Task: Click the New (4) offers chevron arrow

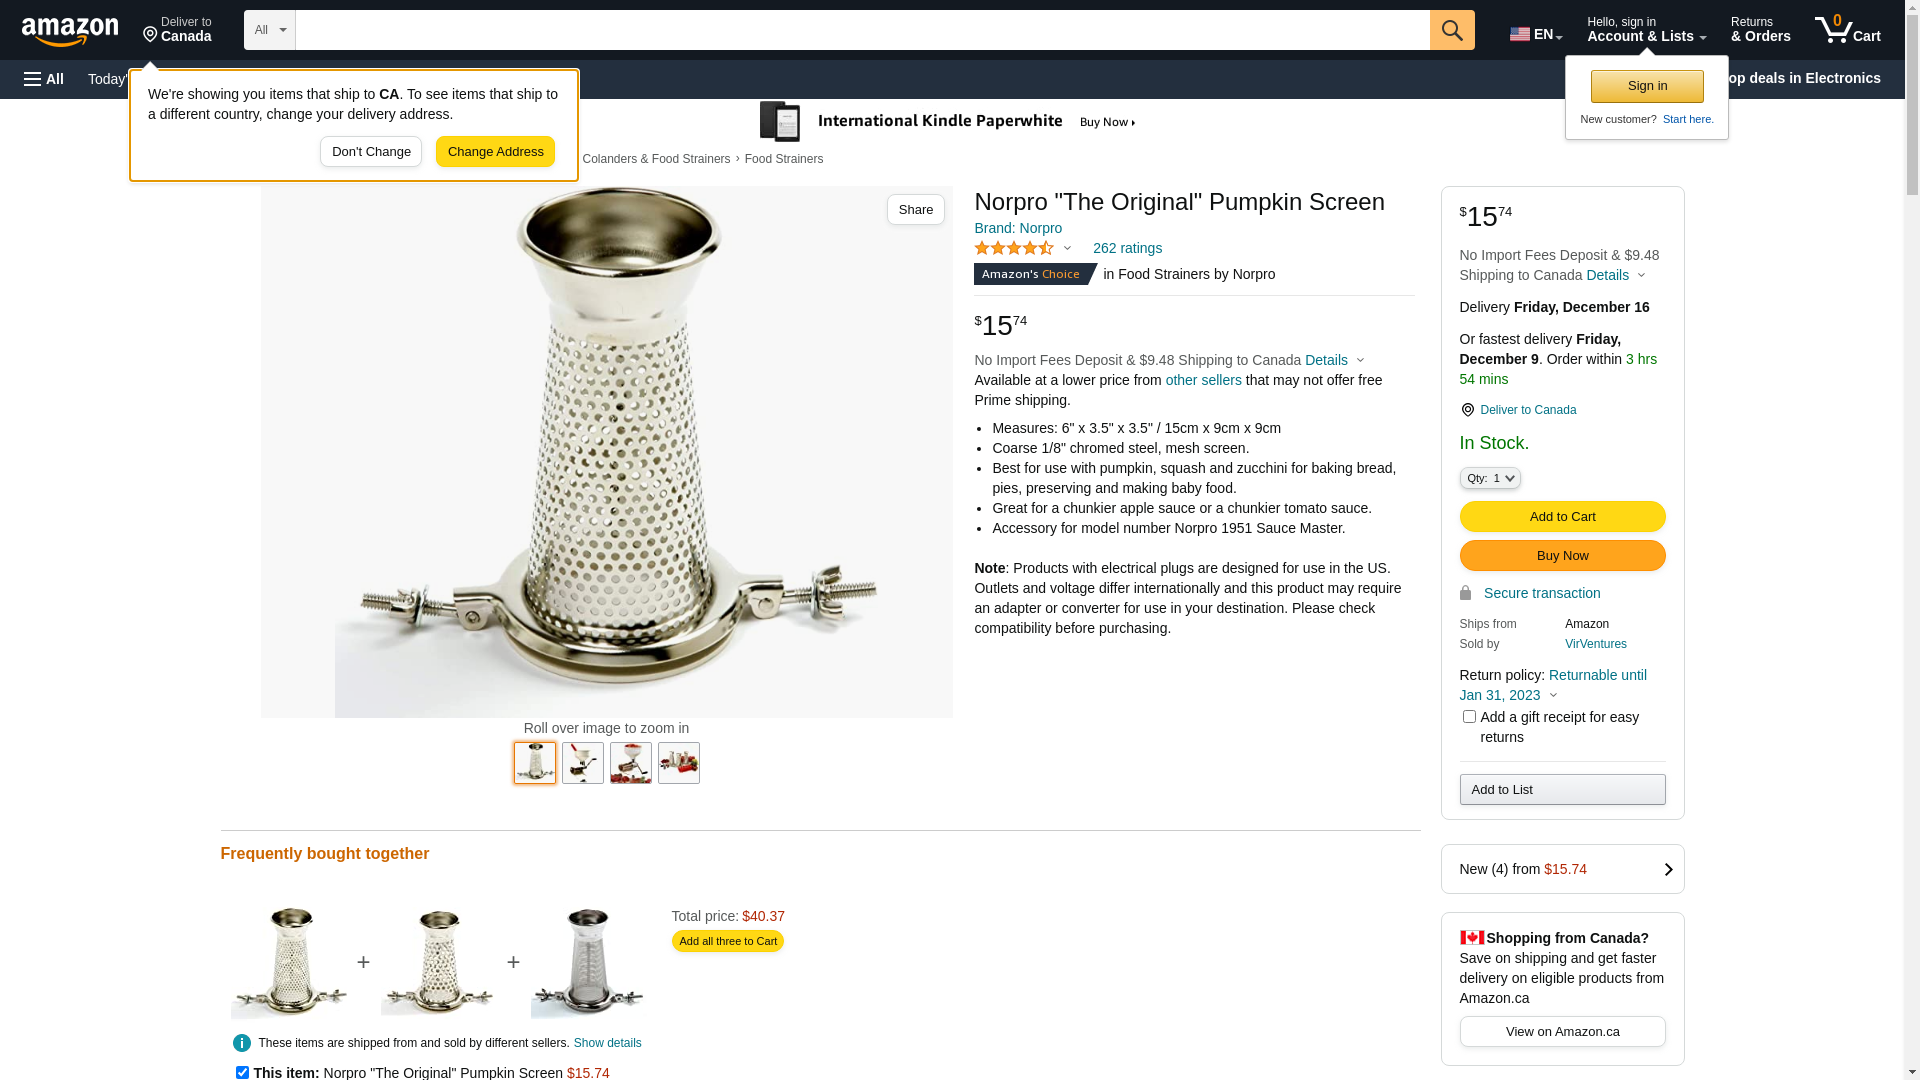Action: coord(1667,869)
